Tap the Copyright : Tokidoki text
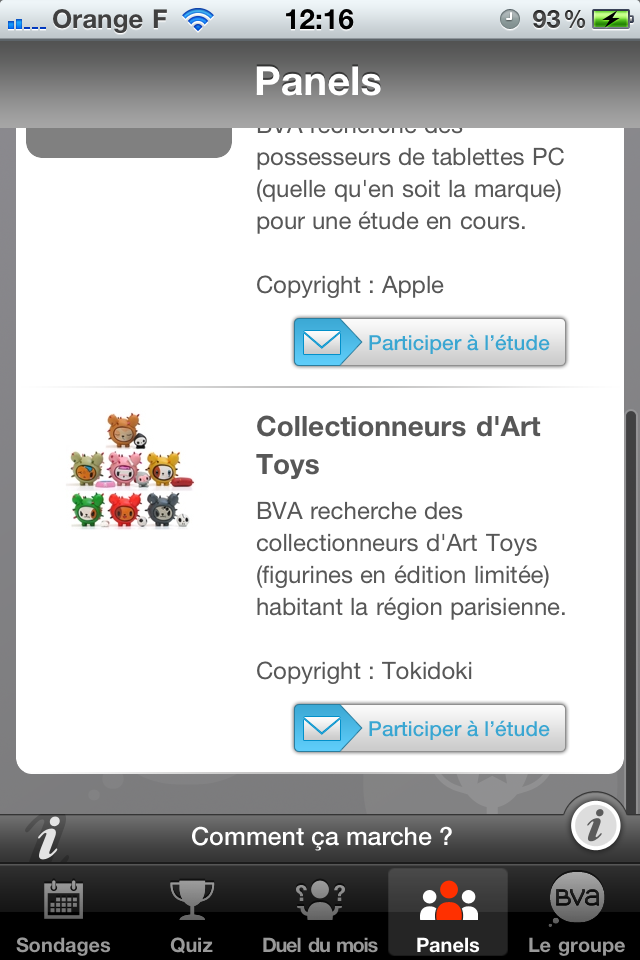This screenshot has width=640, height=960. [364, 671]
